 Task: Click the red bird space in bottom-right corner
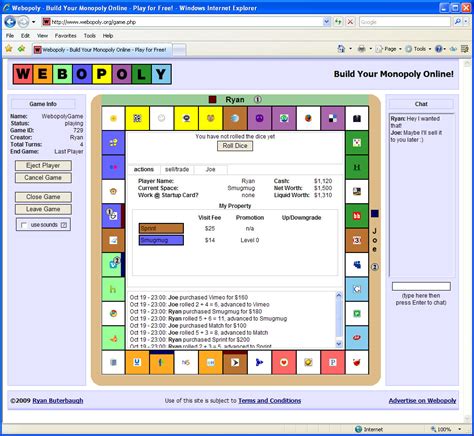[x=357, y=362]
